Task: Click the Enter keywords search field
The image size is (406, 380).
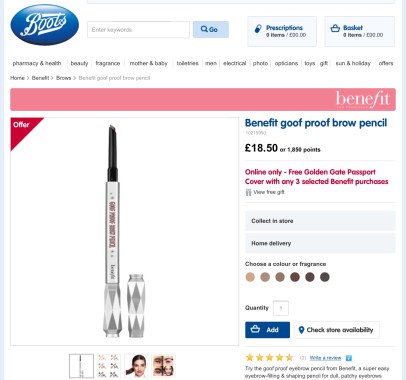Action: click(x=138, y=30)
